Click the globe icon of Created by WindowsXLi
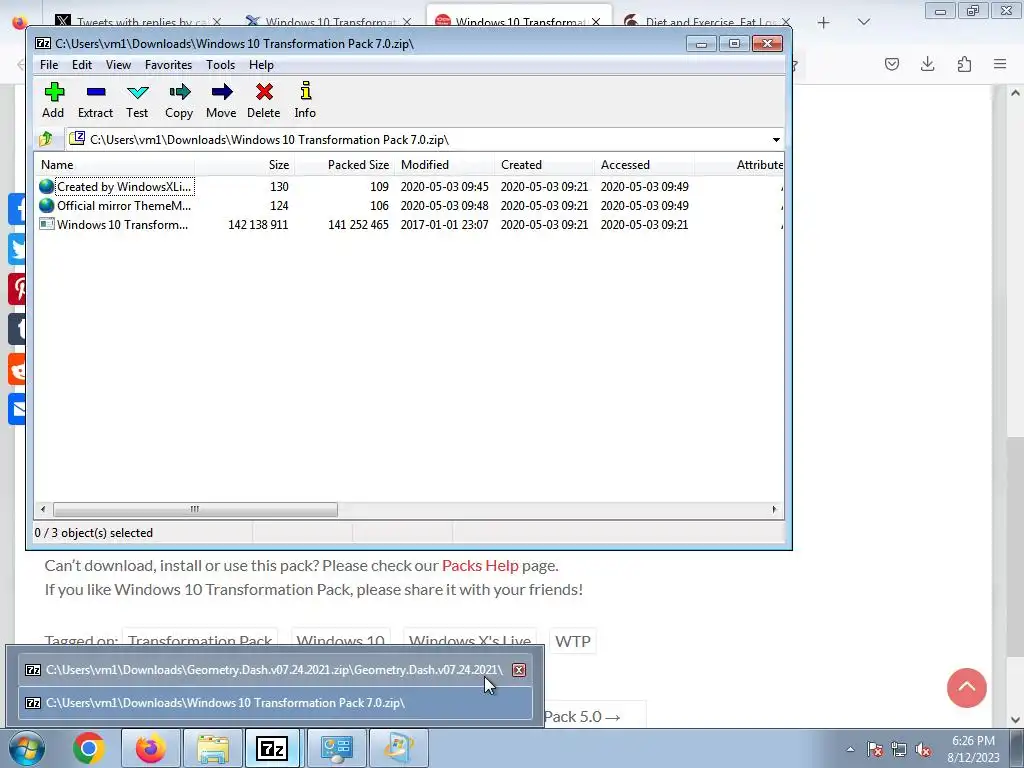This screenshot has width=1024, height=768. click(46, 186)
